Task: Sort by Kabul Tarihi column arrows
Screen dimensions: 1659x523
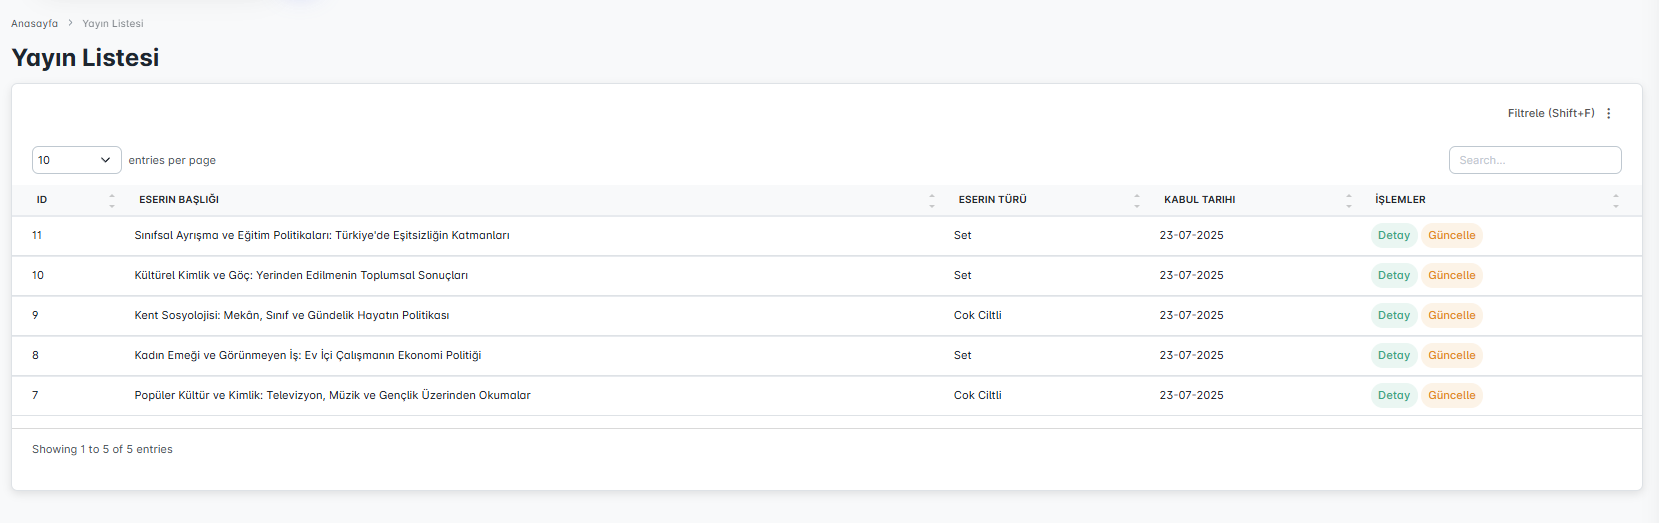Action: (x=1348, y=200)
